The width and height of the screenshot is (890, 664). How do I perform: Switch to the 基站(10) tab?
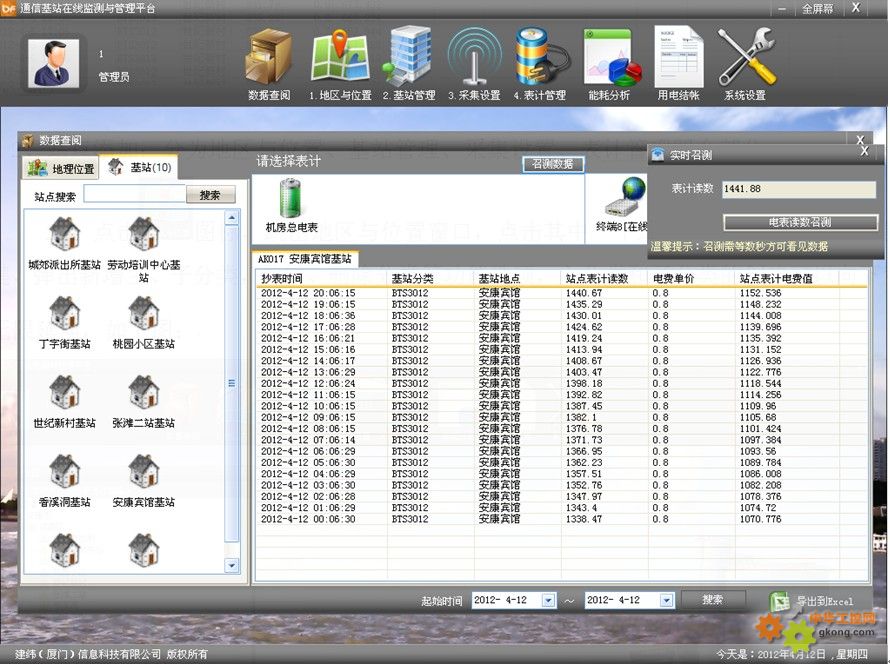coord(140,167)
